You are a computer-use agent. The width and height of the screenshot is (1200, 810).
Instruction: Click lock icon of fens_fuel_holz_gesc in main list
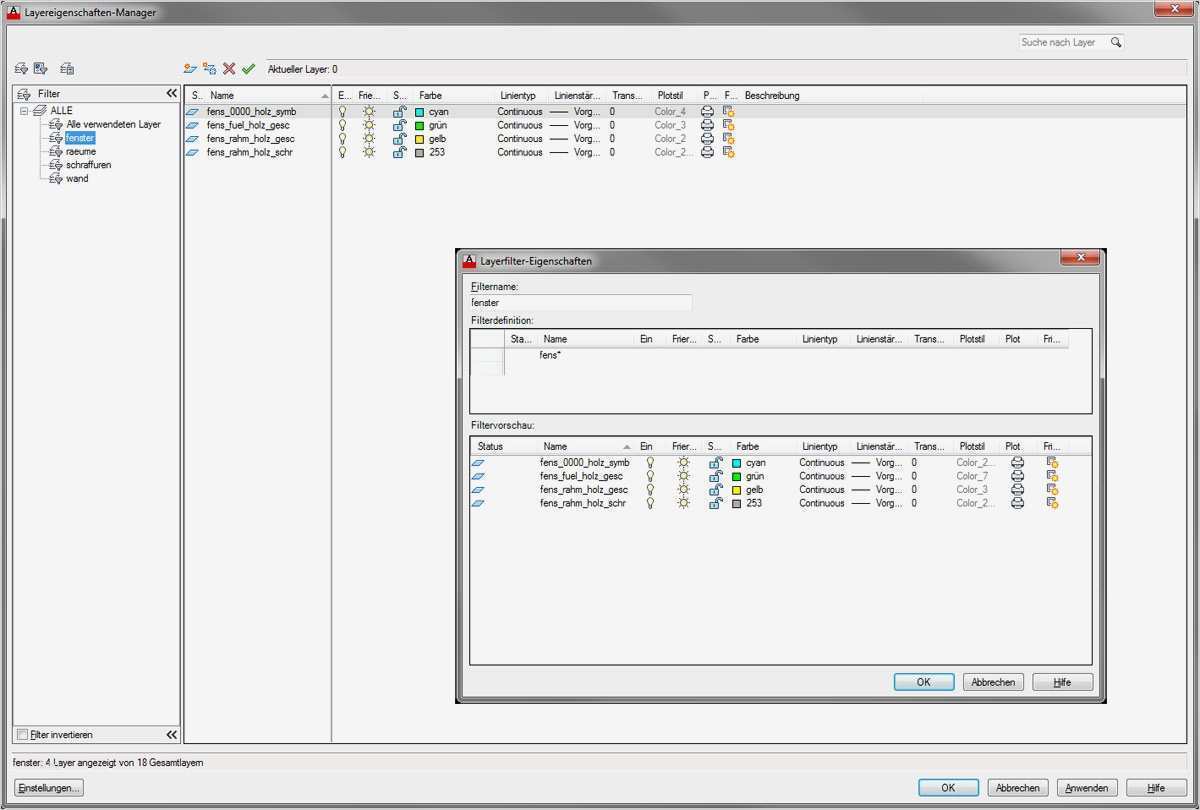tap(399, 126)
